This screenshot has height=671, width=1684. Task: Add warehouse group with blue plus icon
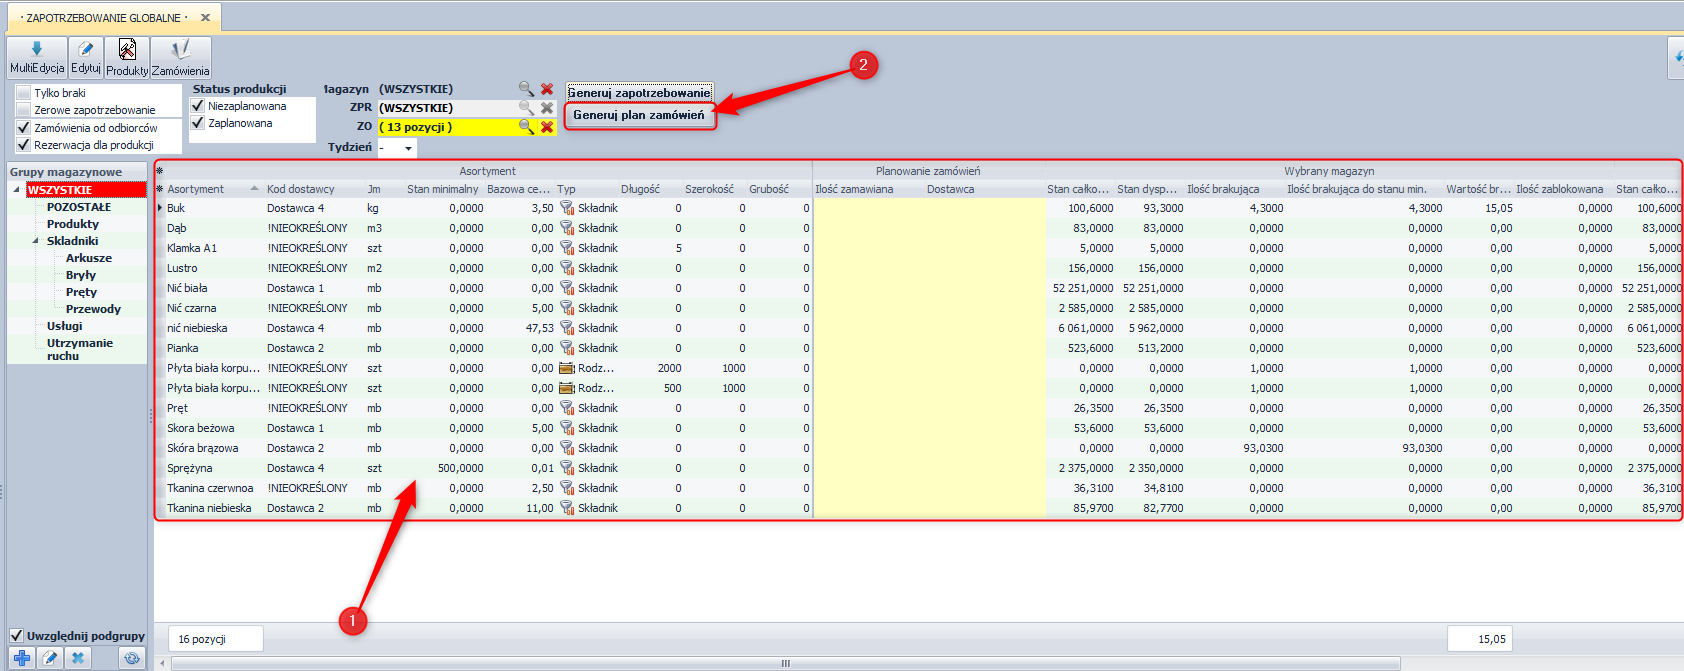click(22, 658)
